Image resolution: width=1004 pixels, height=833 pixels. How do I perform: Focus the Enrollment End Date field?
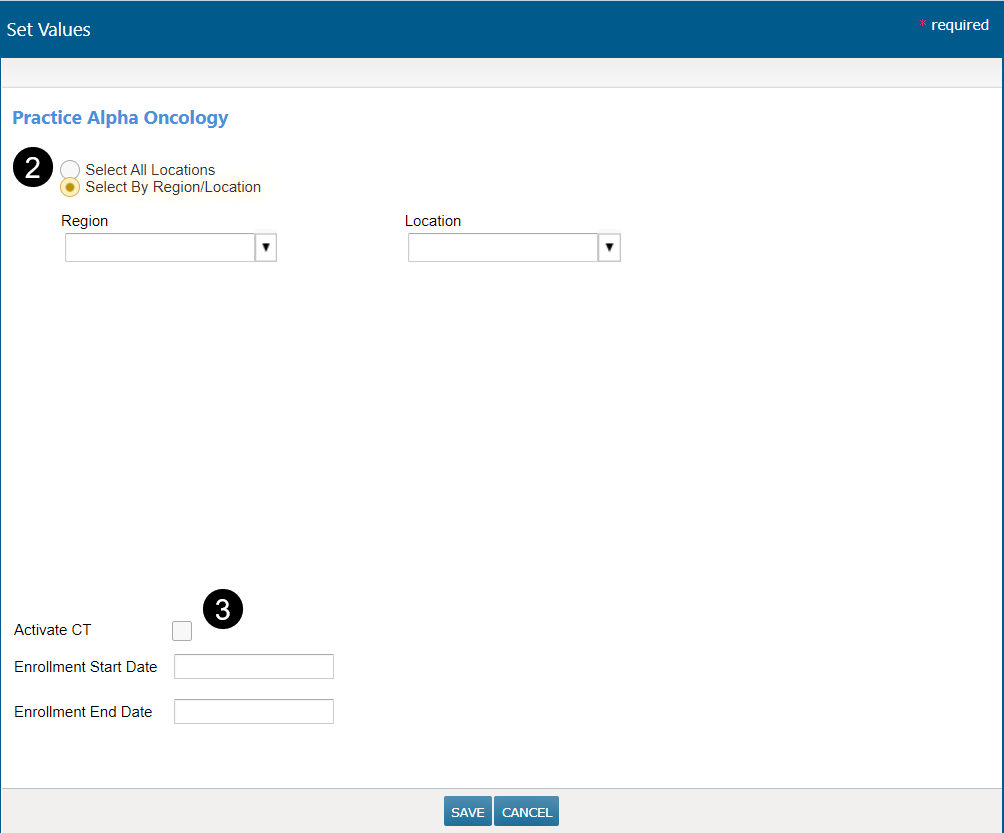254,712
